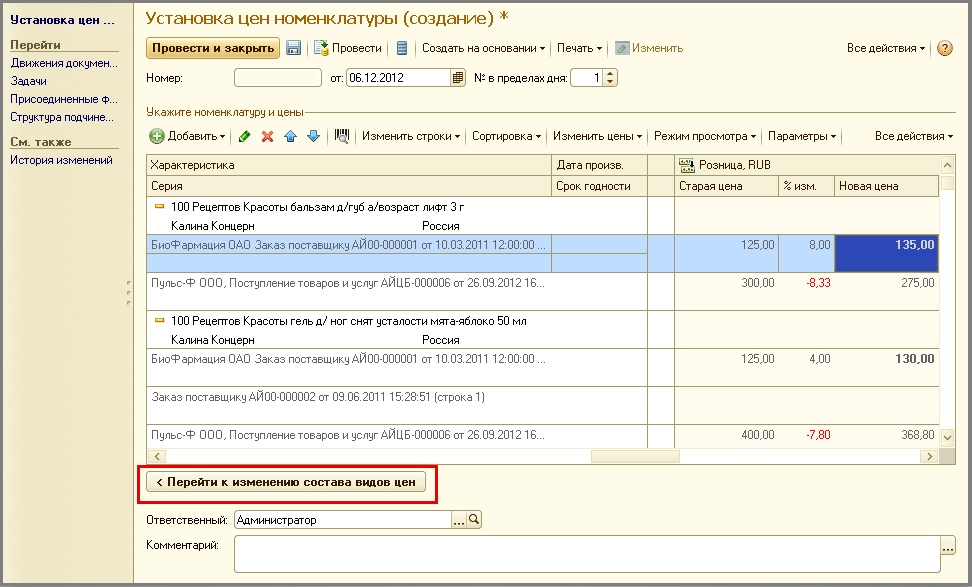
Task: Click the Характеристика column header
Action: [349, 166]
